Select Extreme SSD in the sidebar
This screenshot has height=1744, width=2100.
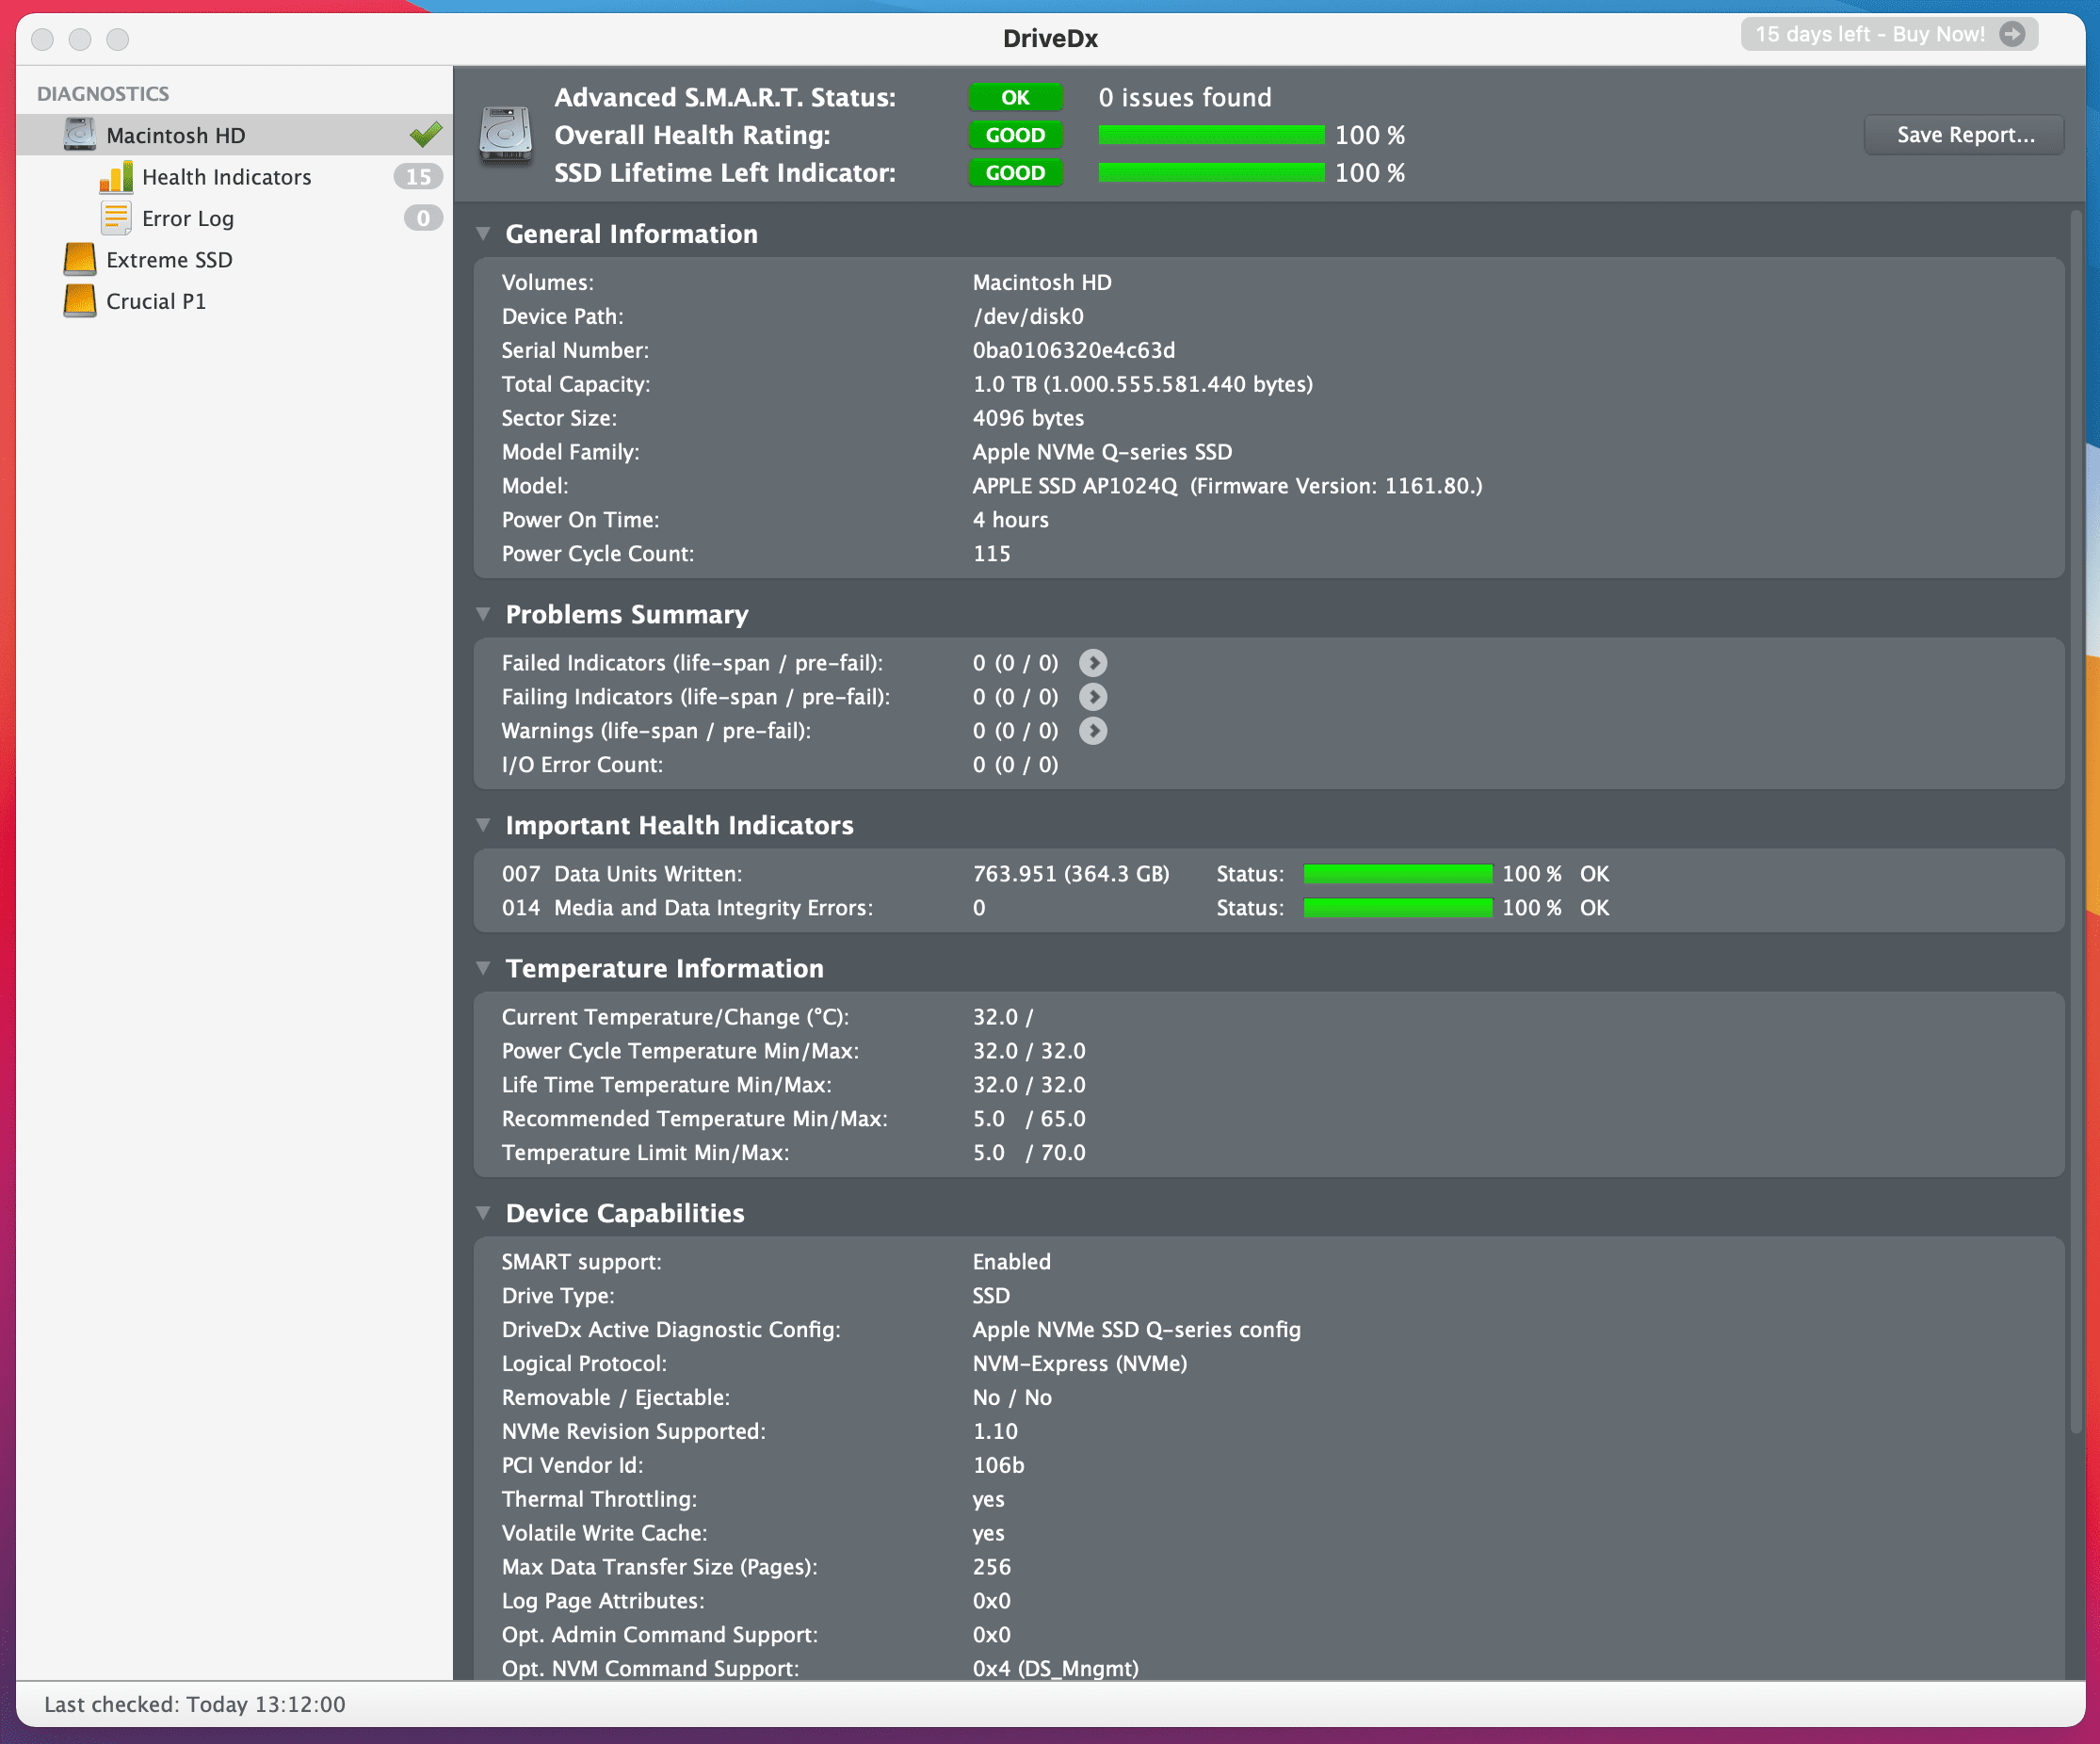pos(234,260)
